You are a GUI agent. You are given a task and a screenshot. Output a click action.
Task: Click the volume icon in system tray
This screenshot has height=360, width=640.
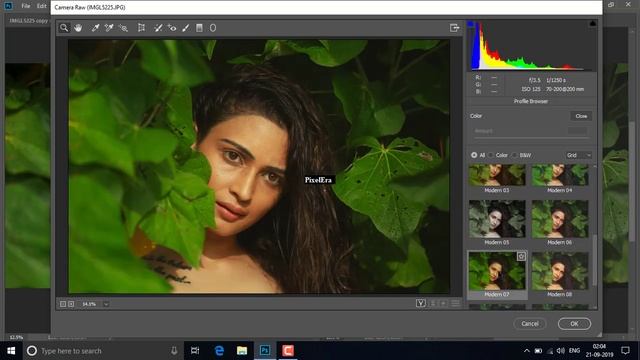click(561, 351)
